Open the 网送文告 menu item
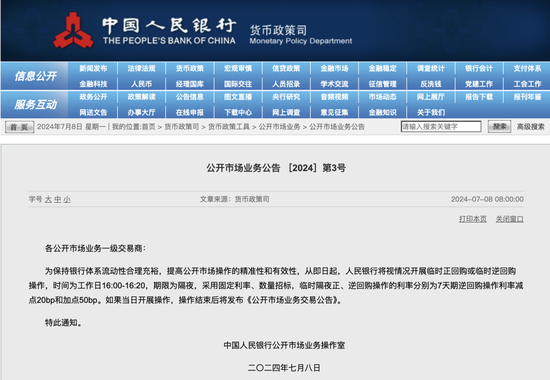 click(93, 112)
